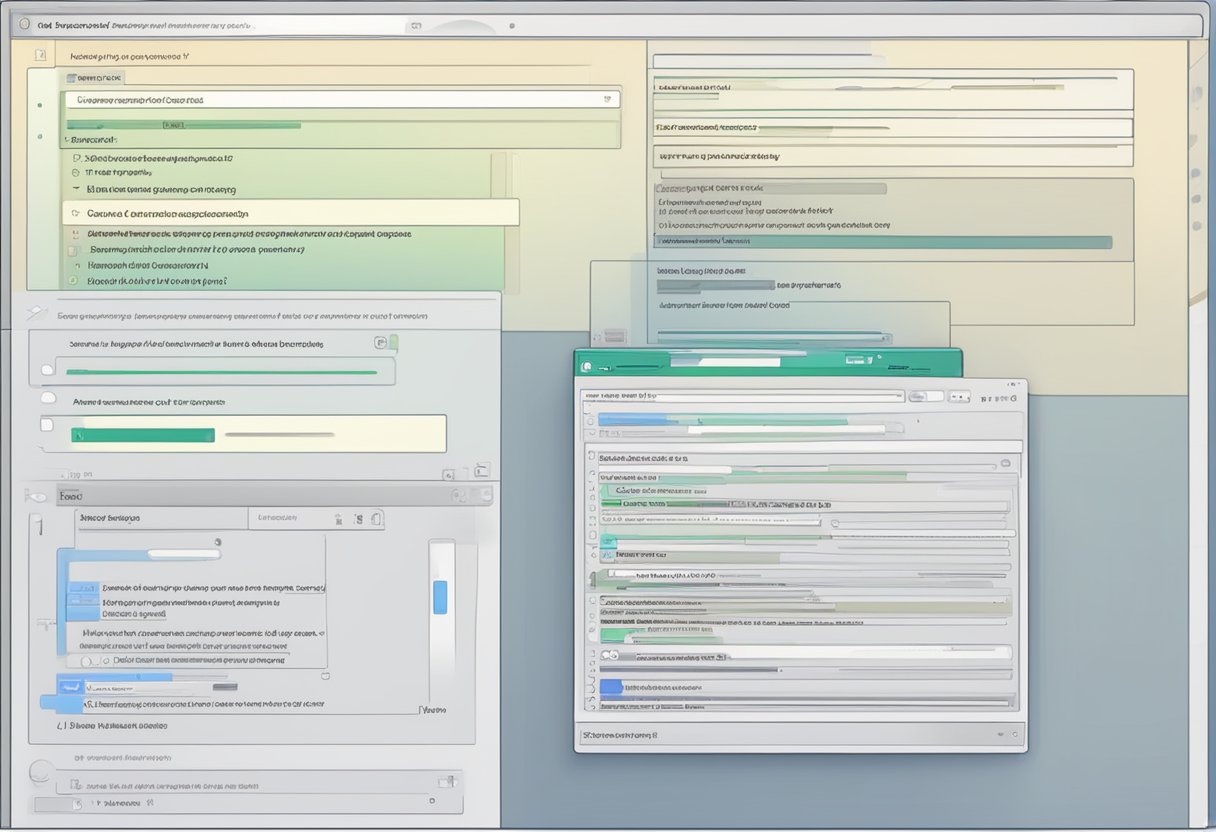Tick the checkbox left of the solid green progress bar
Viewport: 1216px width, 832px height.
click(46, 426)
